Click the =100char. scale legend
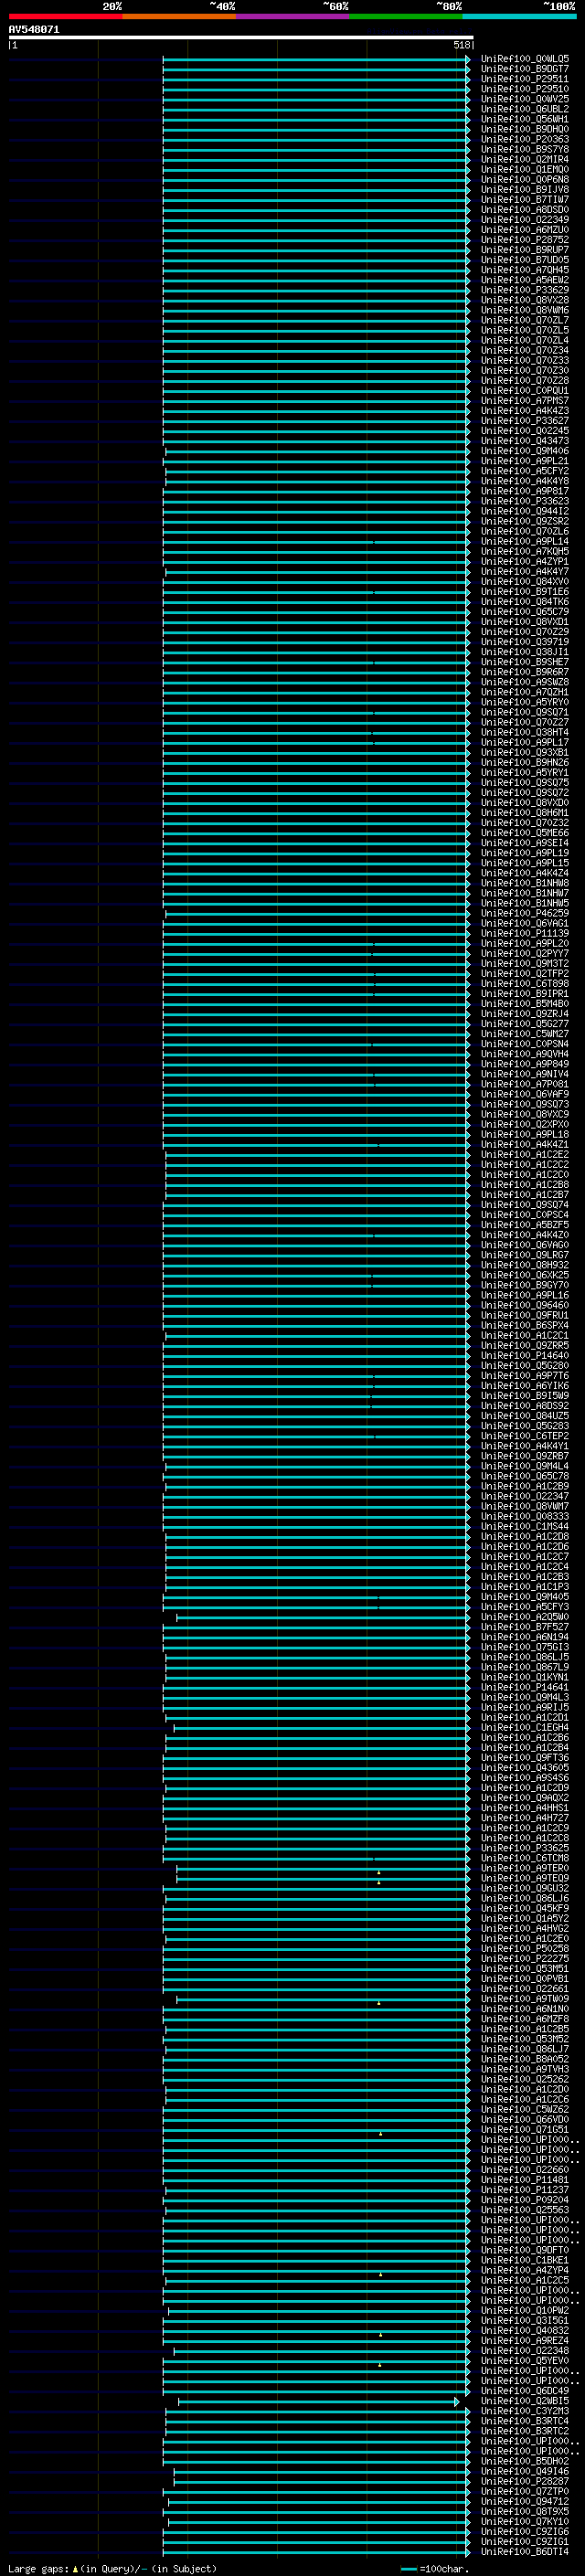This screenshot has width=585, height=2576. 435,2568
